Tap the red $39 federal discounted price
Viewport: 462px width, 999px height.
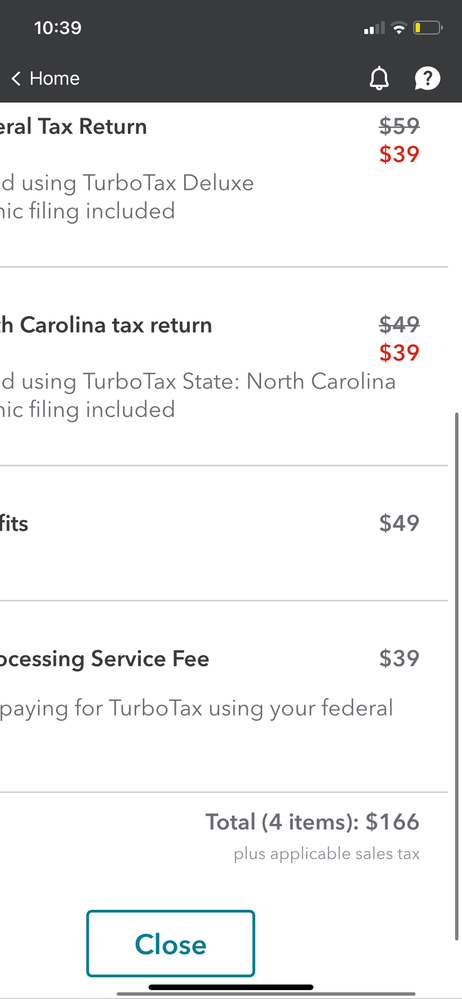(x=399, y=154)
